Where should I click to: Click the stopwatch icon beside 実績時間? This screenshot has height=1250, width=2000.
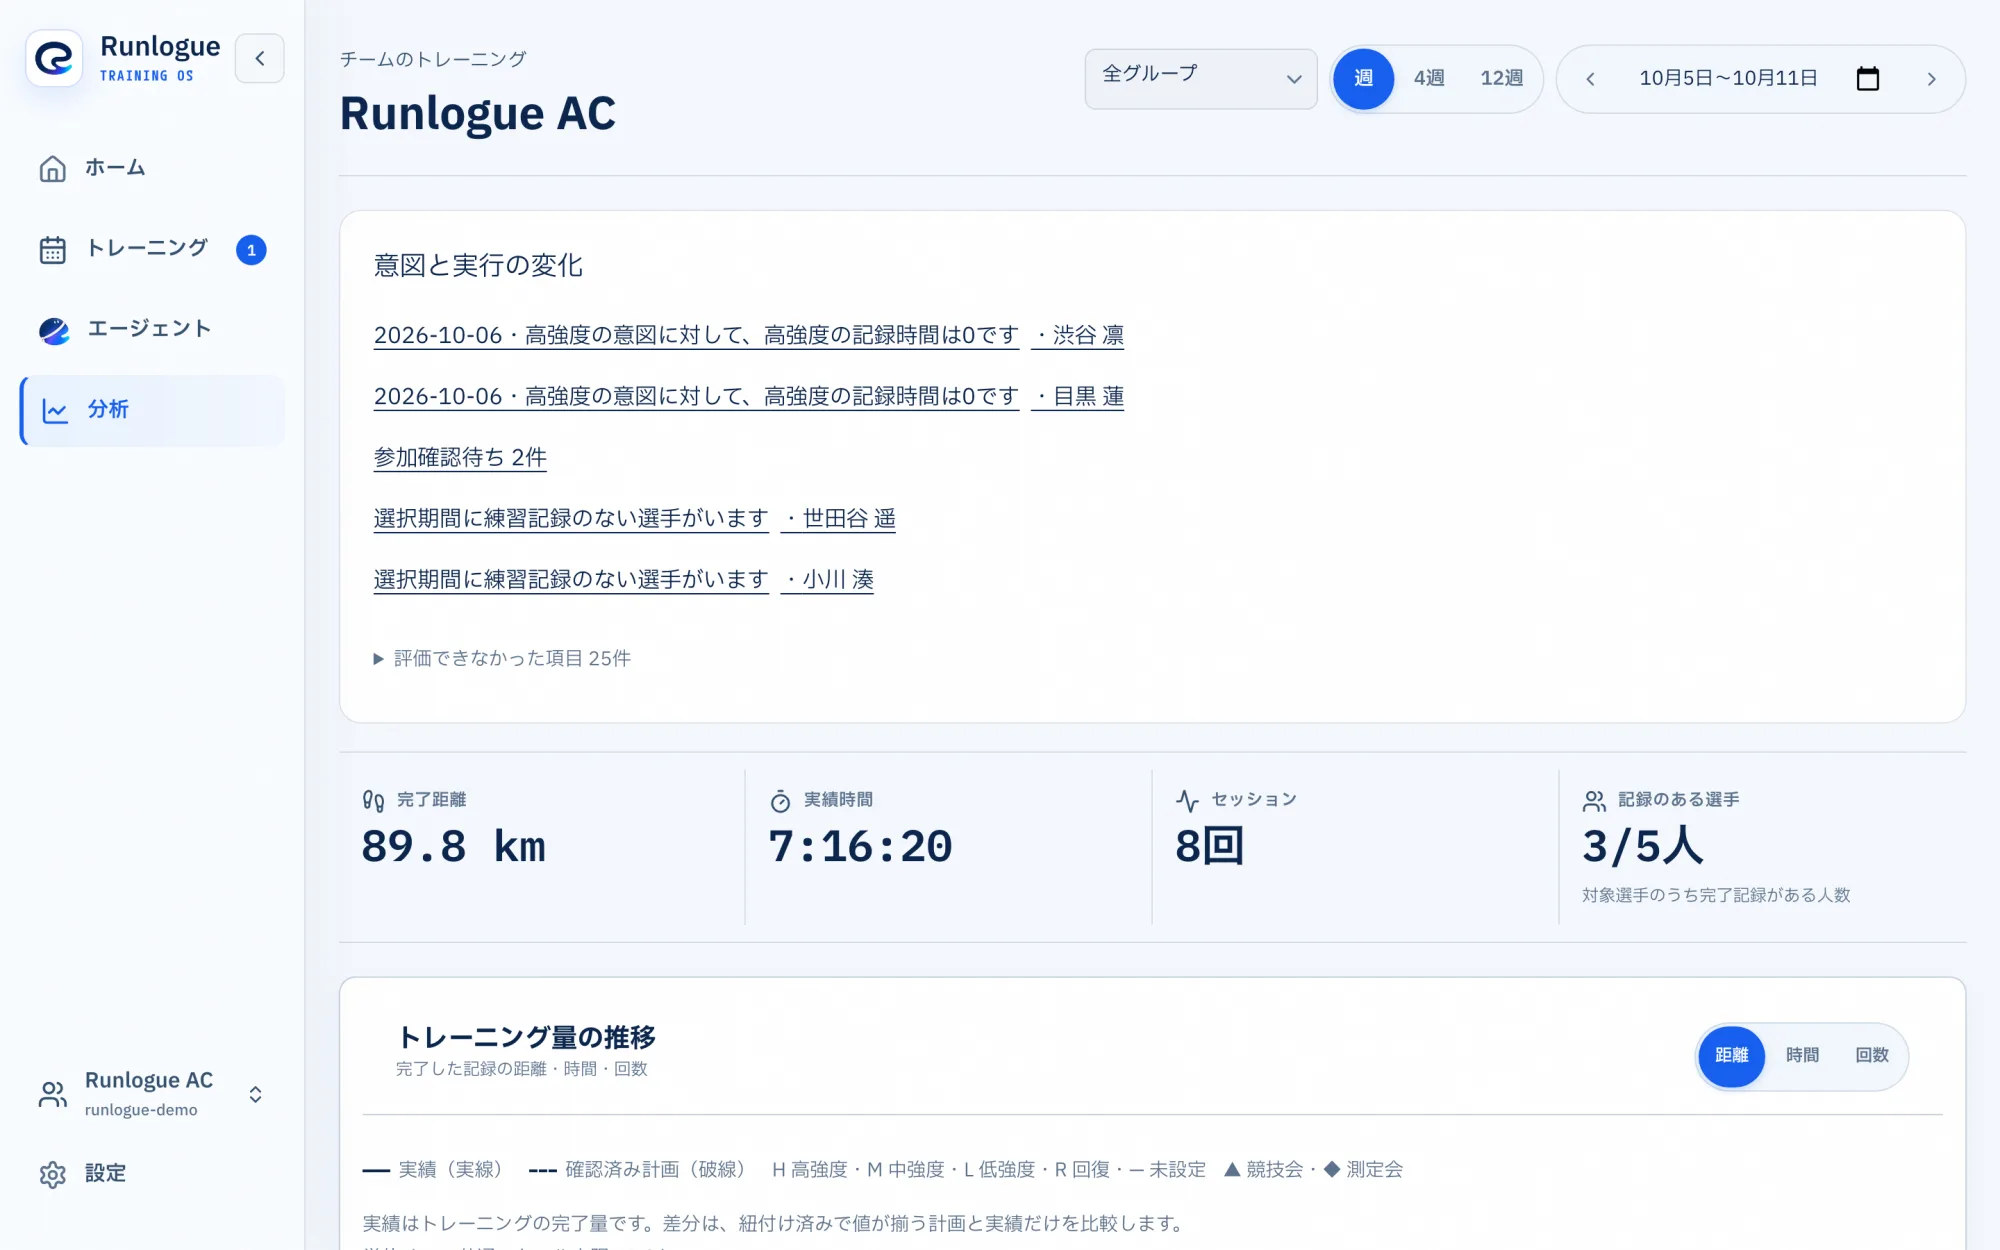[x=780, y=800]
